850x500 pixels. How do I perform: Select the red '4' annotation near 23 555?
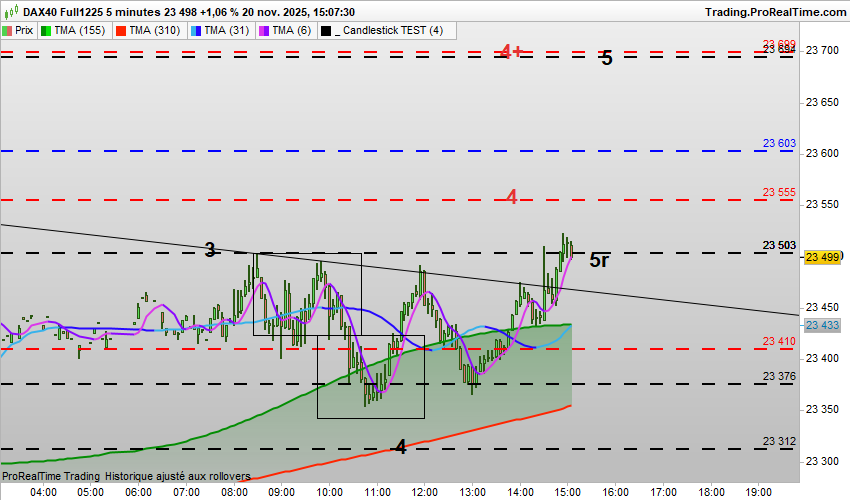point(512,197)
